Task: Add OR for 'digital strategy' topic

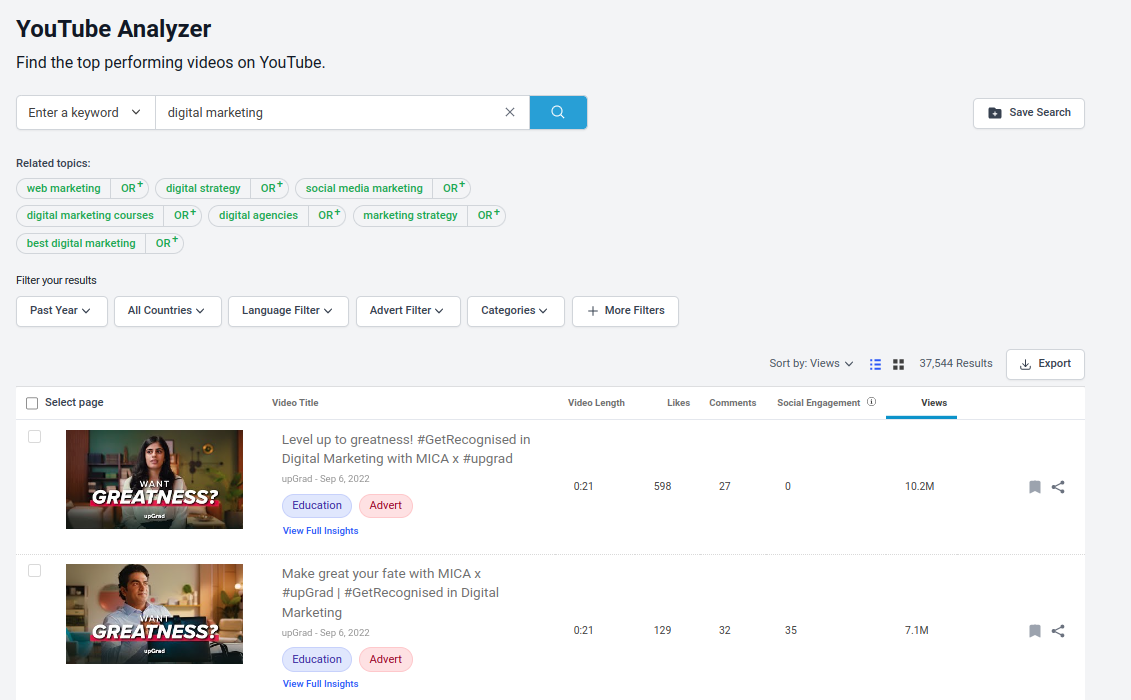Action: click(x=271, y=188)
